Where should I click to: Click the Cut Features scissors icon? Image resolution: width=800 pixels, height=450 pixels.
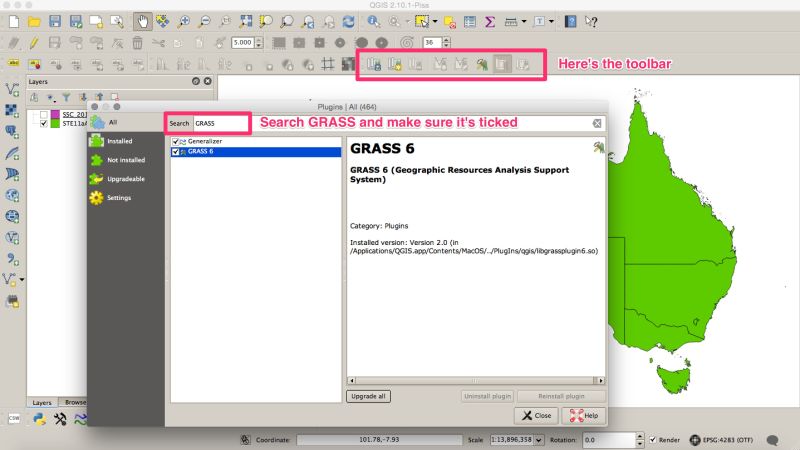(158, 43)
